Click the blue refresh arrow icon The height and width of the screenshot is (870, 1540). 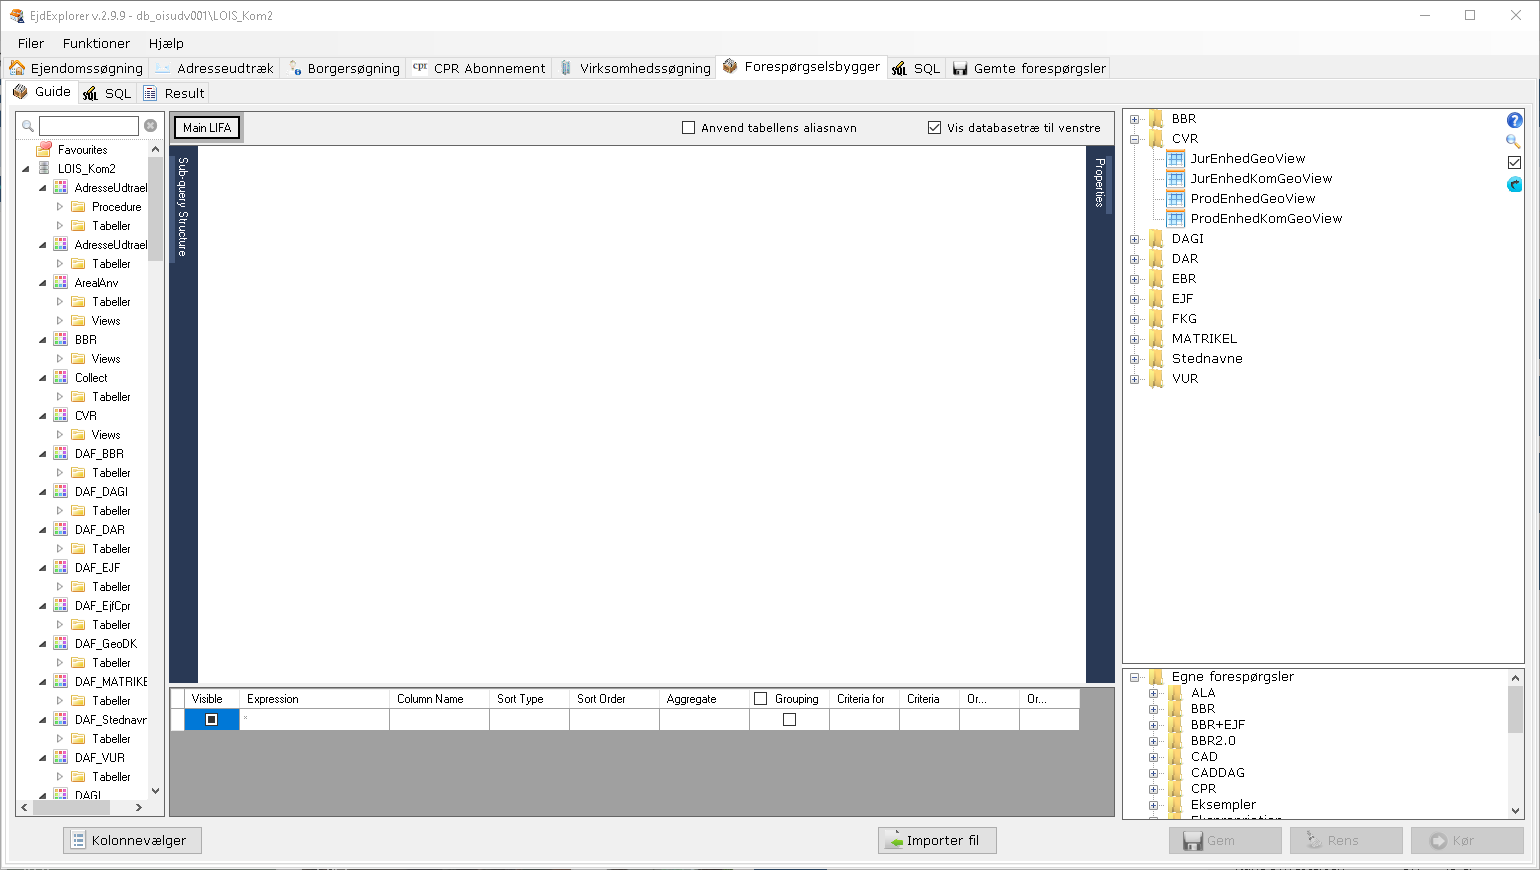point(1514,184)
